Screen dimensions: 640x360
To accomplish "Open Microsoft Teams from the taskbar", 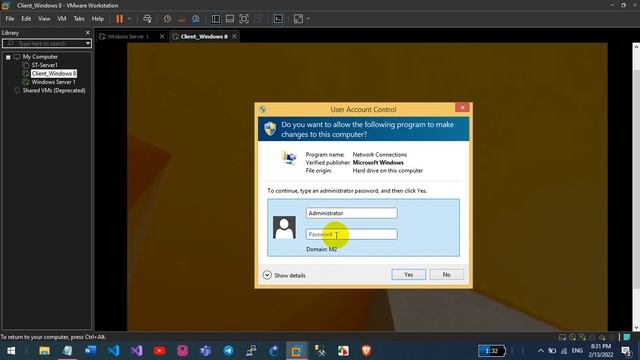I will [x=206, y=351].
